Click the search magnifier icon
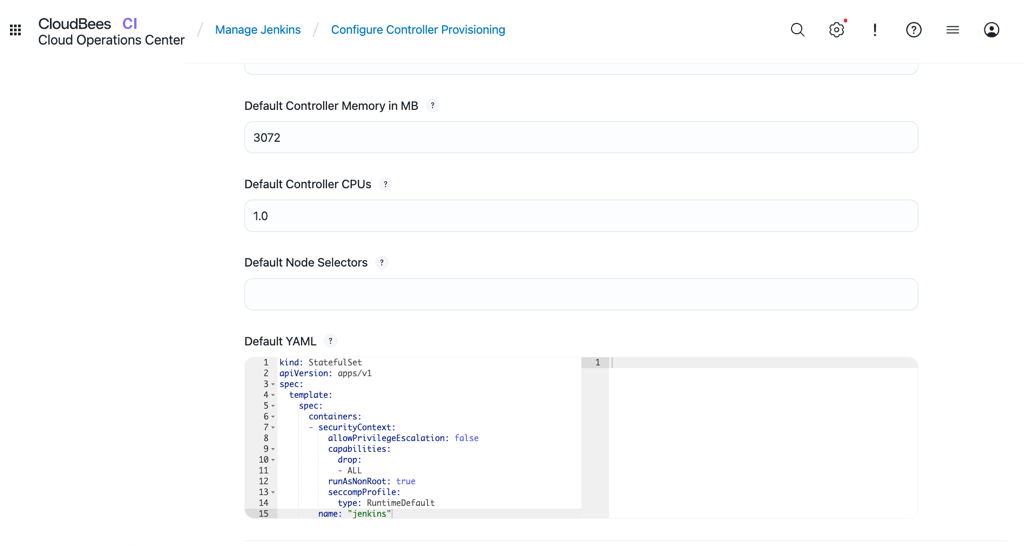This screenshot has width=1024, height=545. [797, 30]
